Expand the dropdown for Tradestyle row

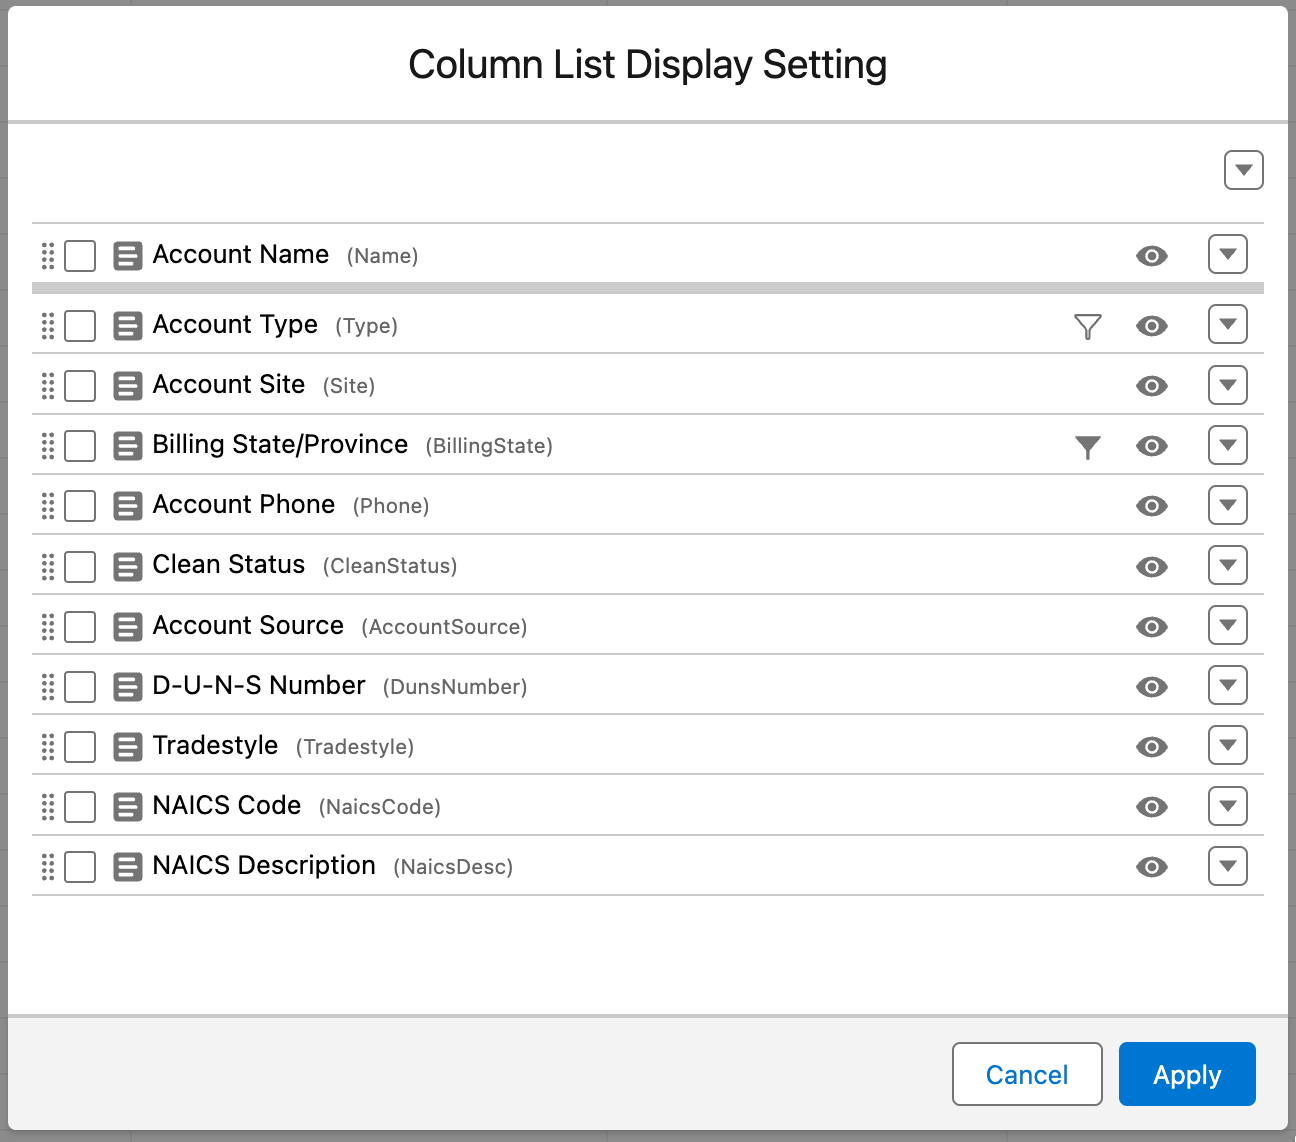1227,746
